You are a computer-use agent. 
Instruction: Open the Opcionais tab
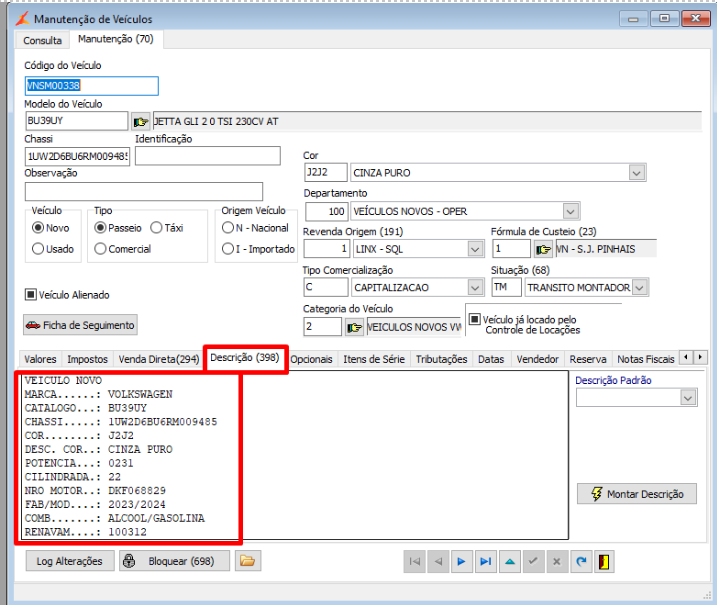click(311, 359)
